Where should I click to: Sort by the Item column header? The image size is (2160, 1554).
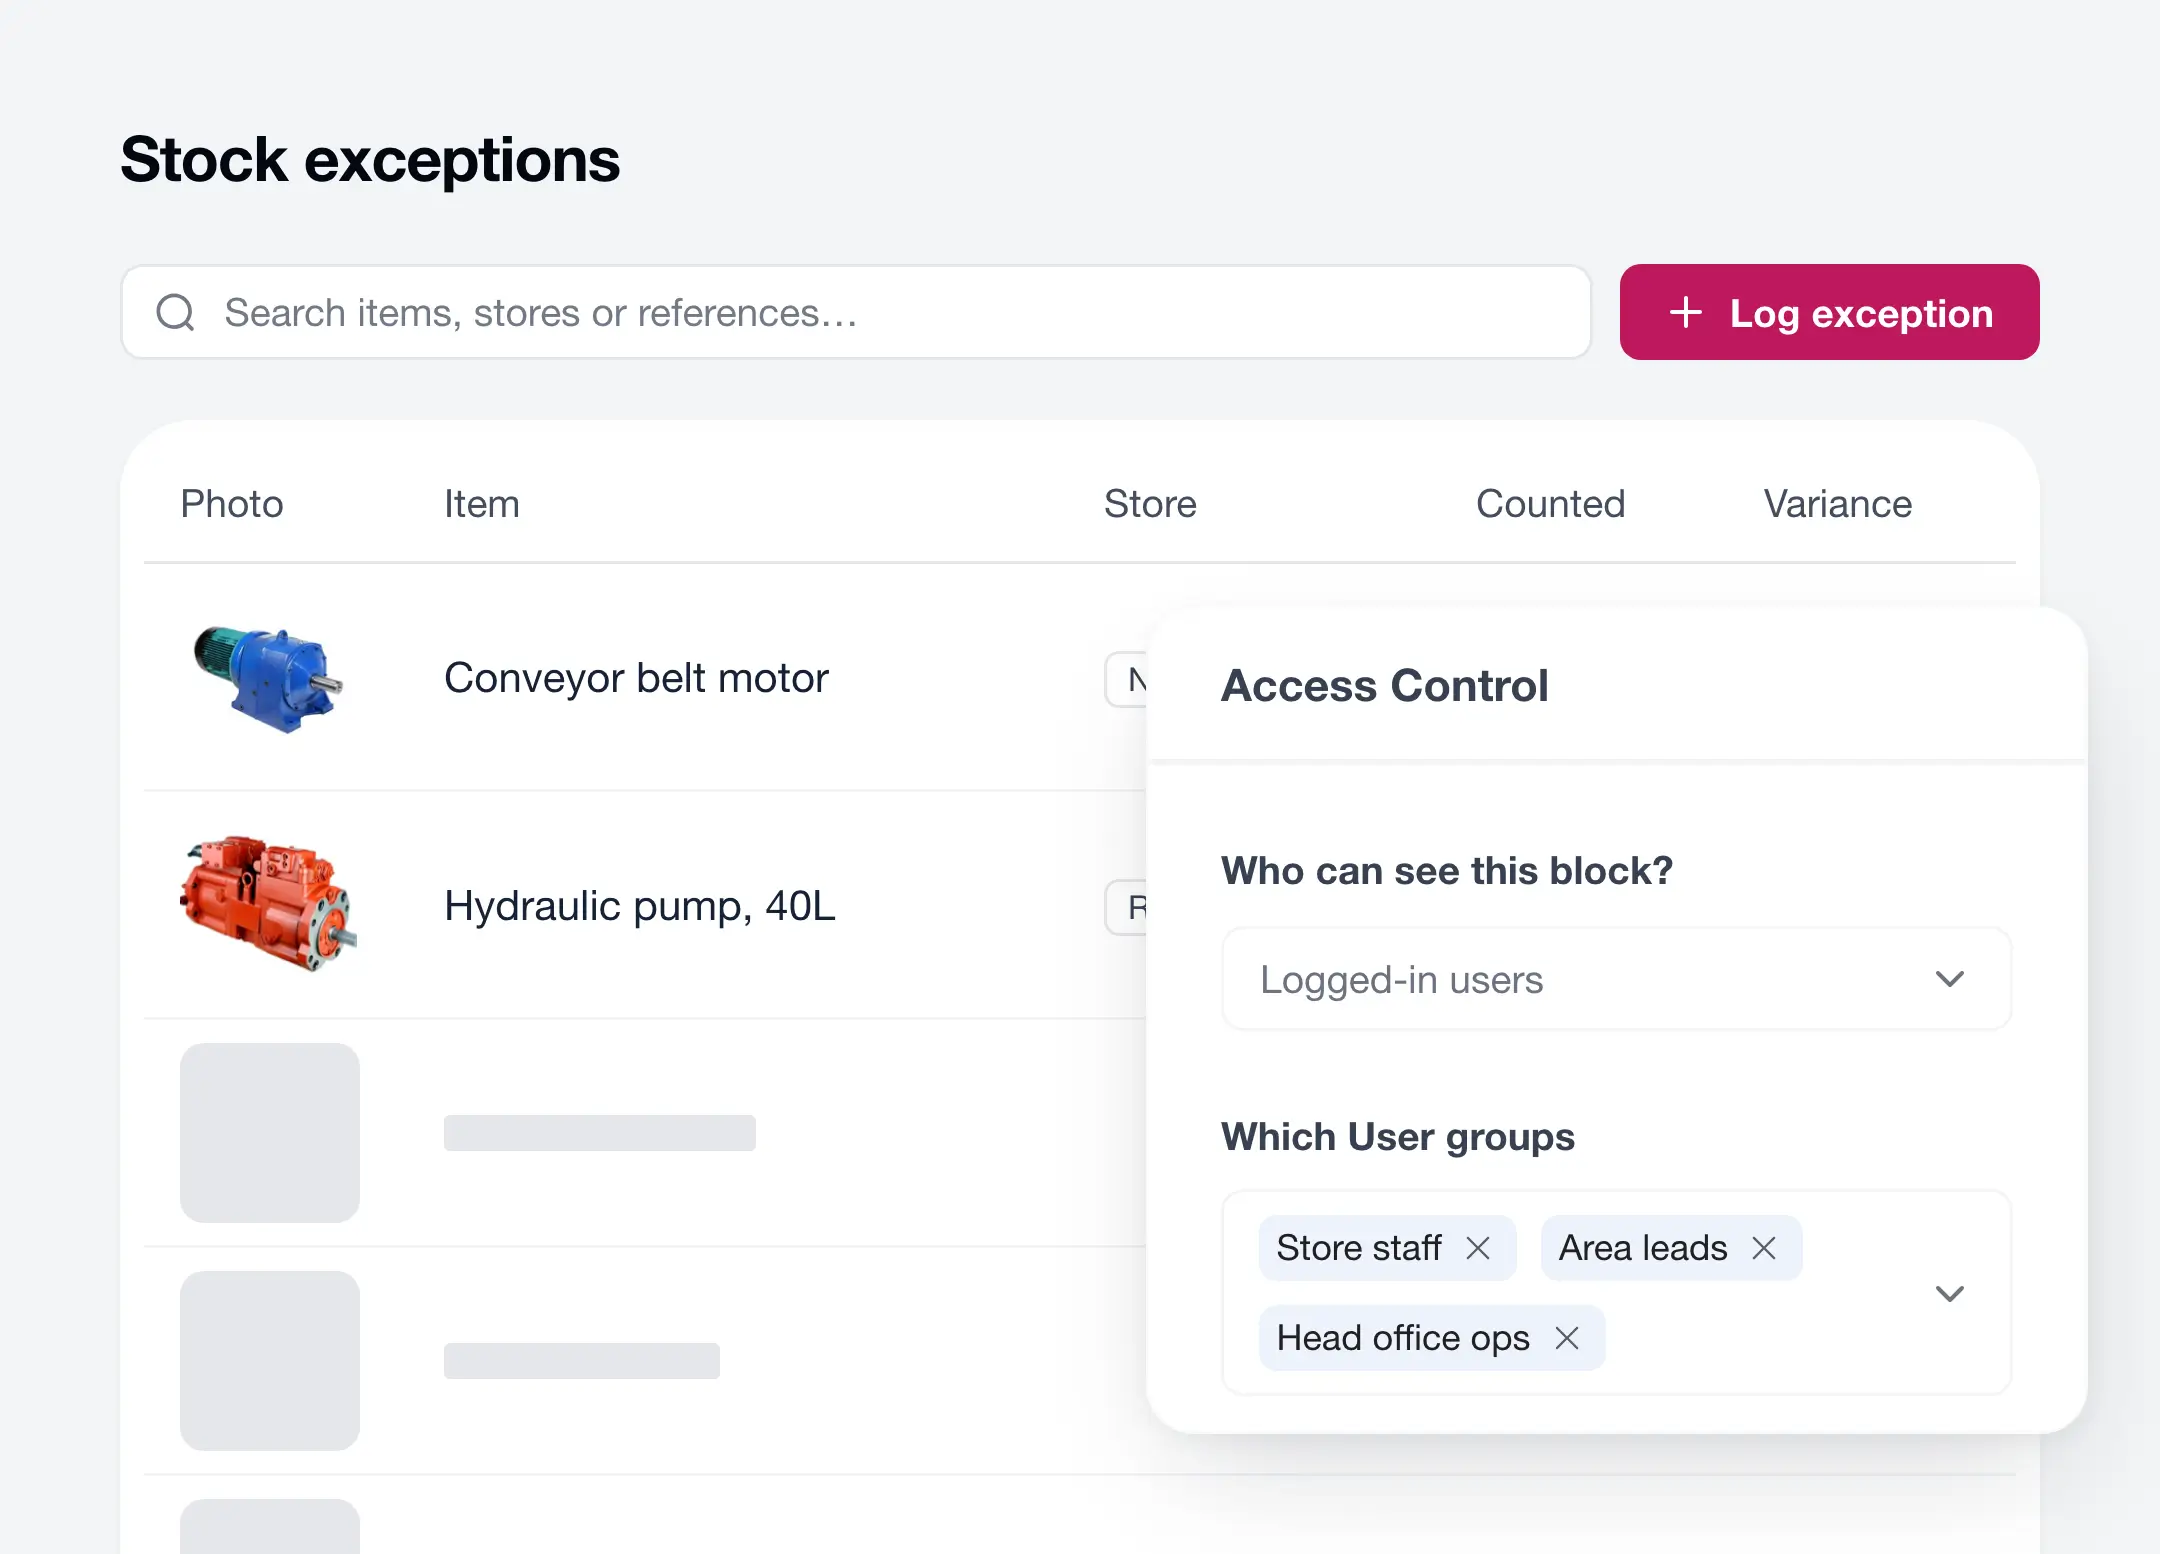pos(482,504)
